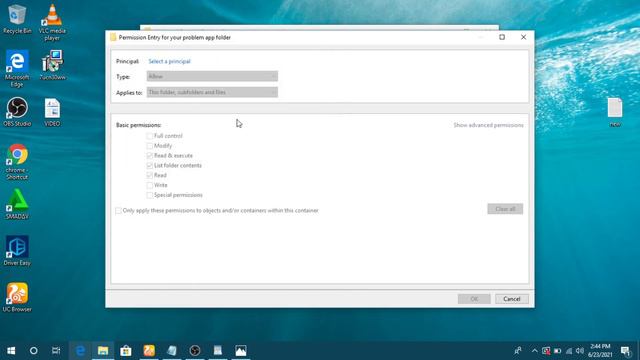The width and height of the screenshot is (640, 360).
Task: Click Show advanced permissions link
Action: click(x=488, y=125)
